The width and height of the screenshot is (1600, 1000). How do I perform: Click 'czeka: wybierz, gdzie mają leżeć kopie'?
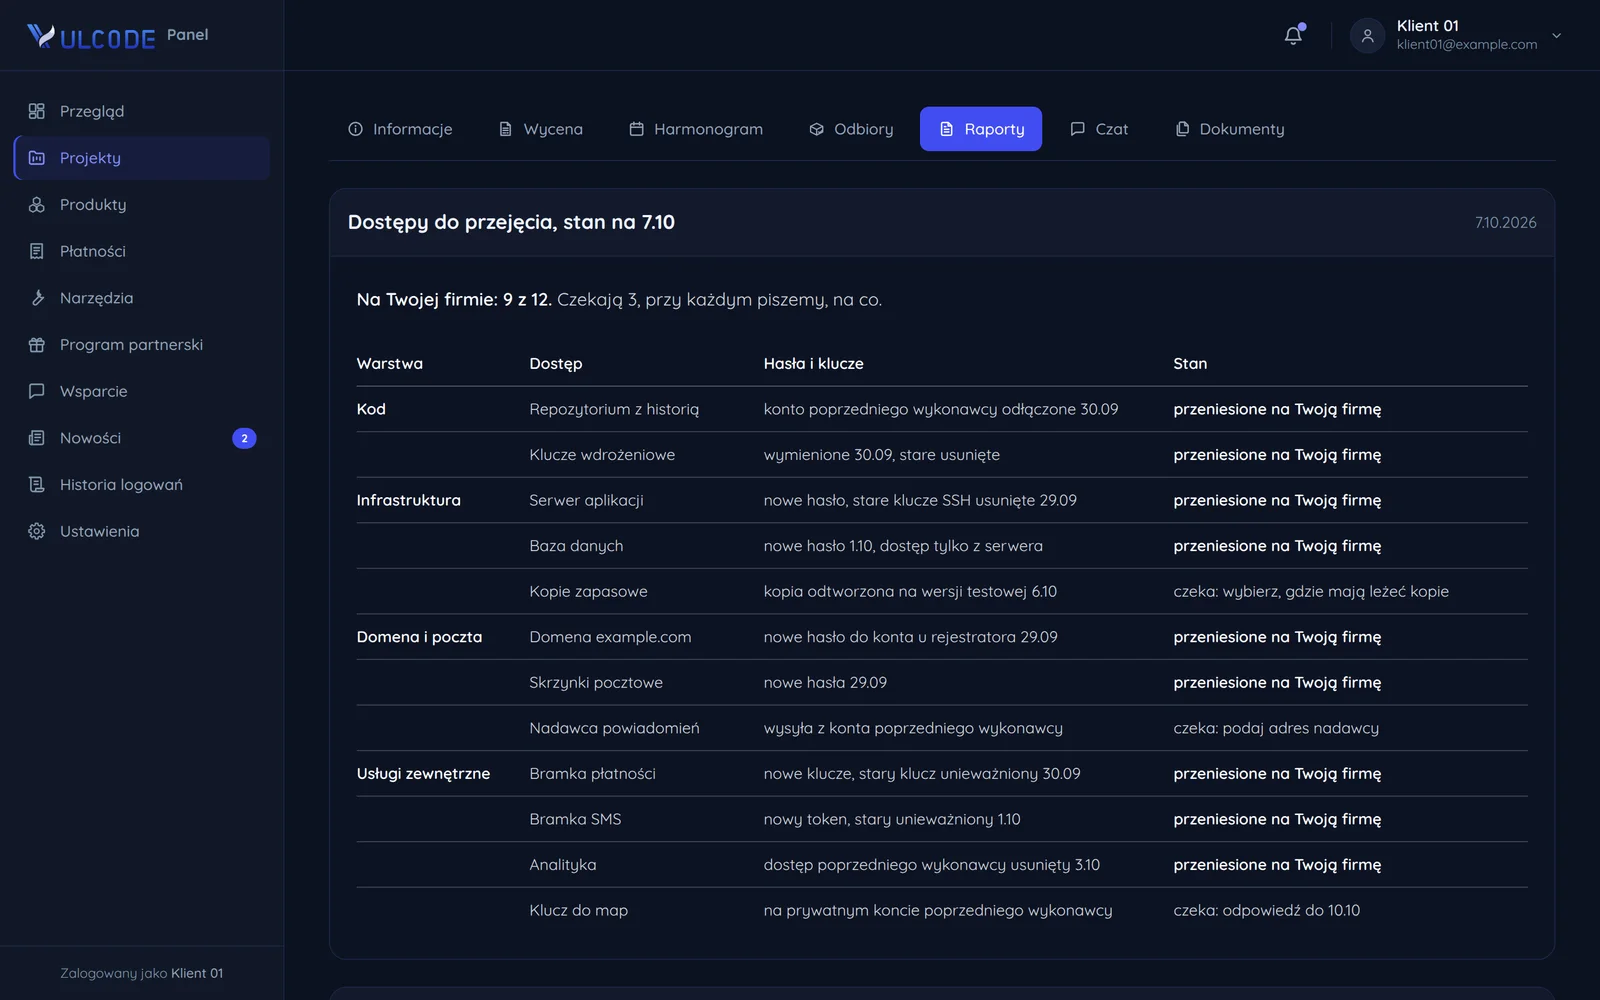pyautogui.click(x=1311, y=592)
